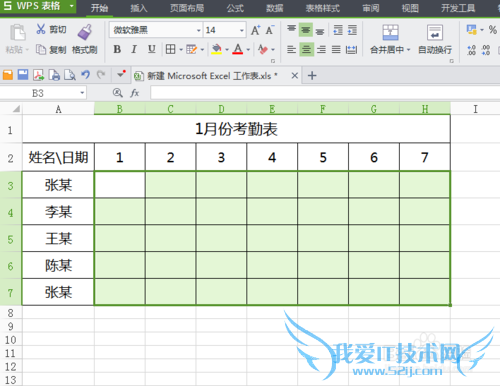Toggle bold formatting

(x=117, y=49)
